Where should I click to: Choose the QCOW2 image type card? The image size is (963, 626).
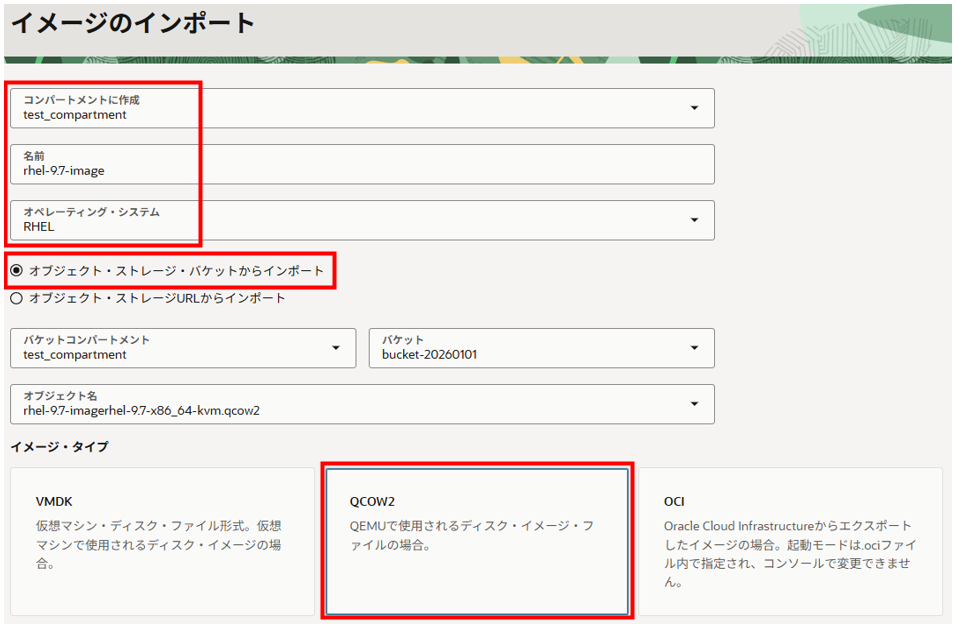477,541
